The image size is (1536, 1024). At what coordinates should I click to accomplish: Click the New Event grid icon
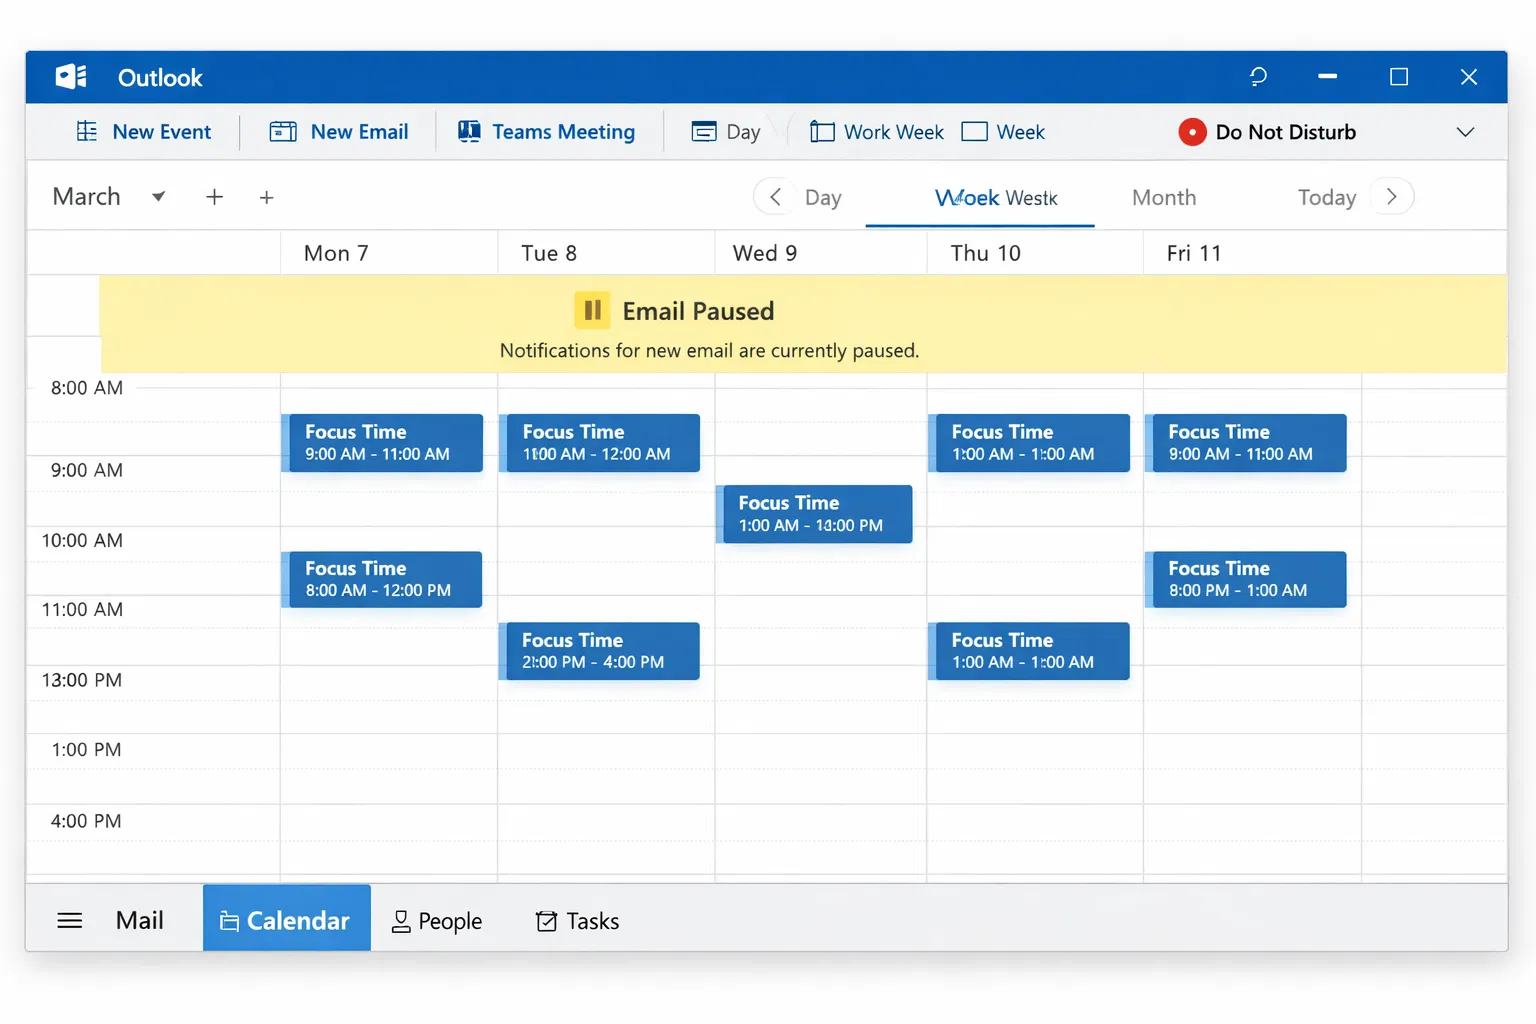(x=87, y=131)
